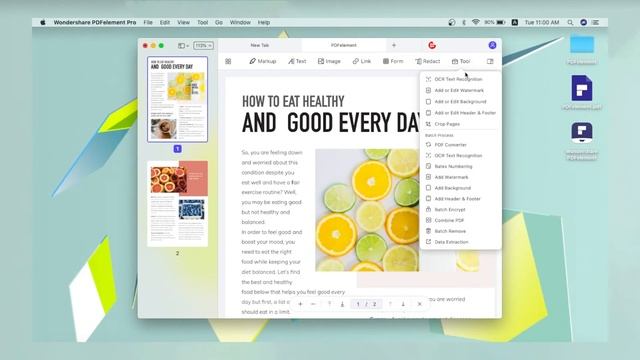The width and height of the screenshot is (640, 360).
Task: Zoom out with the minus button in bottom bar
Action: tap(313, 304)
